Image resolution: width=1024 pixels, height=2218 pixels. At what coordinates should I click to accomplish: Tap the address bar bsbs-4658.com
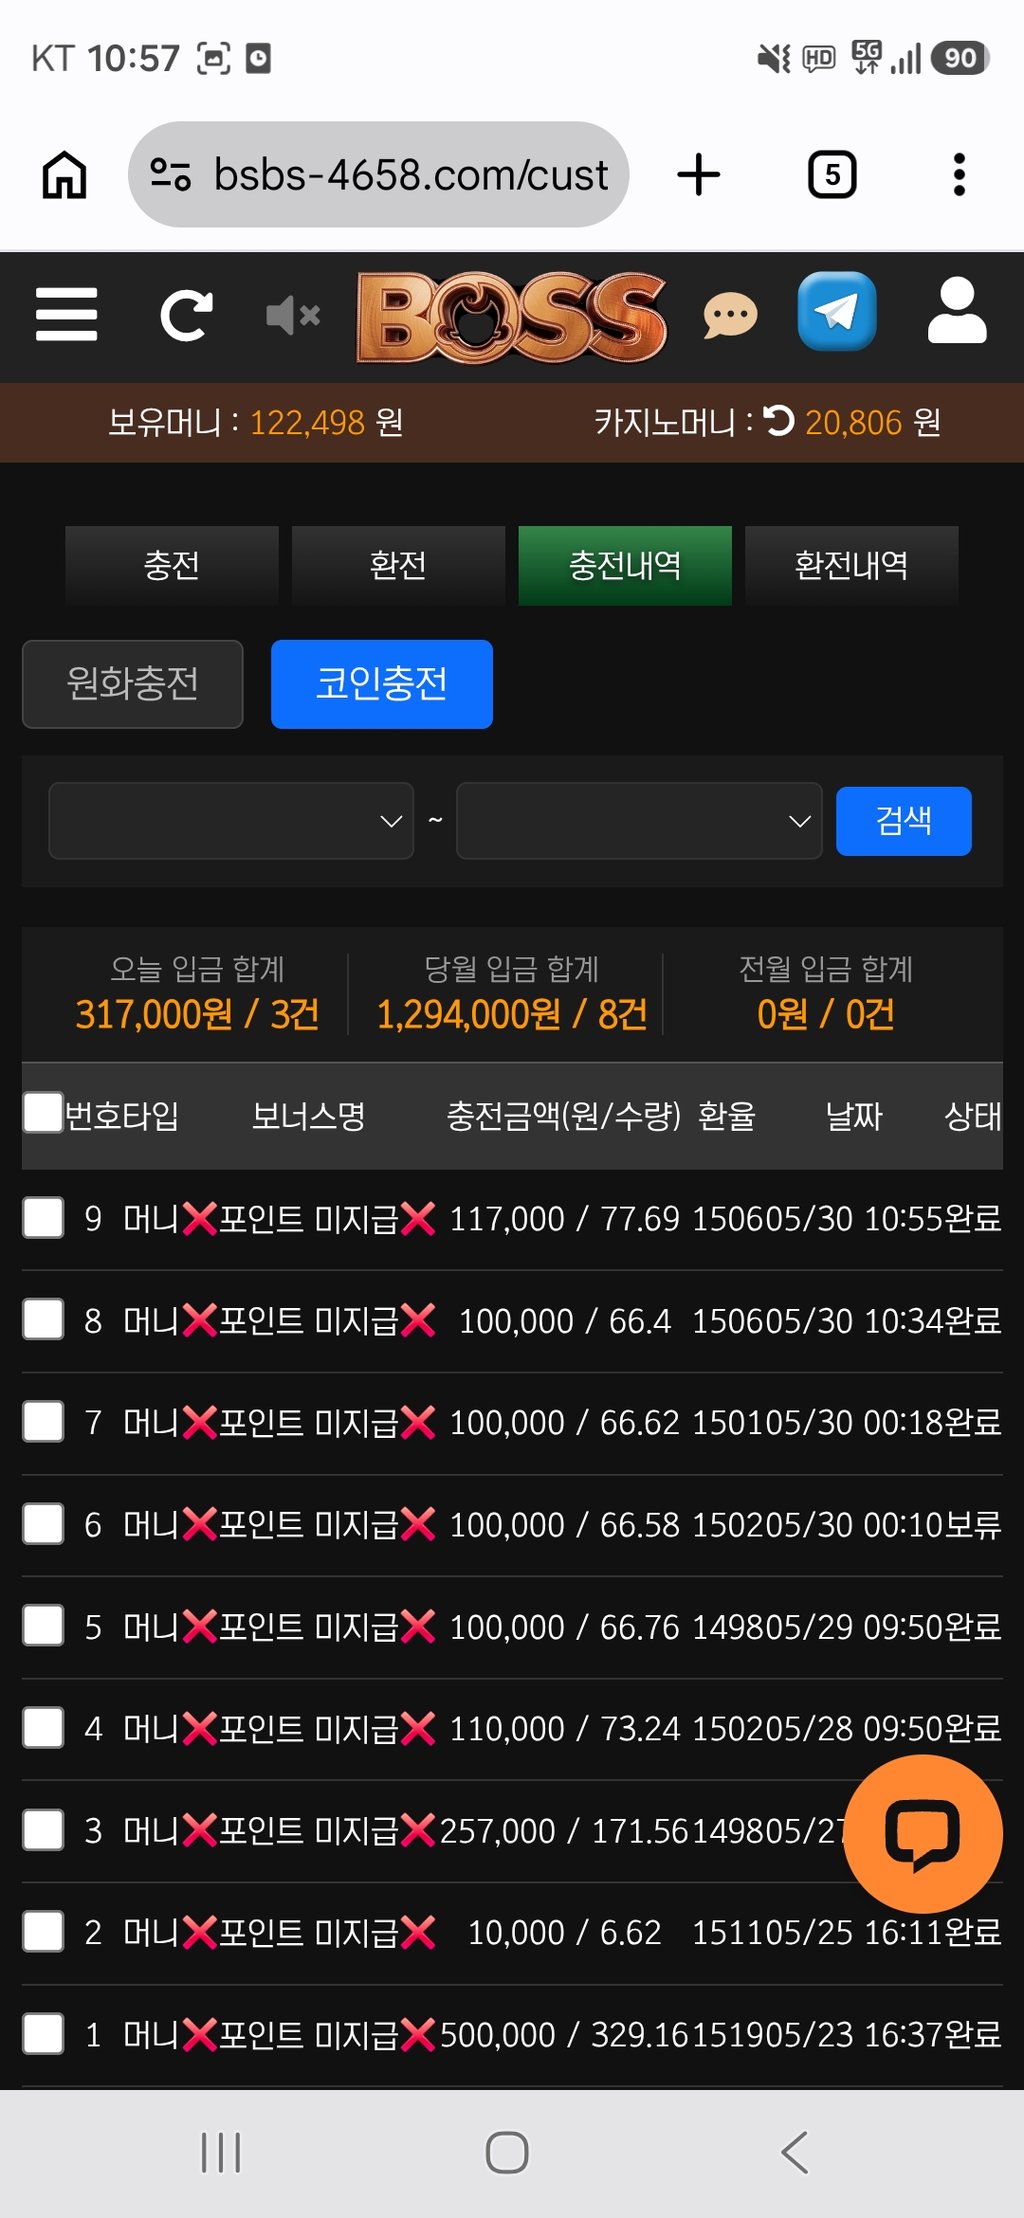410,175
